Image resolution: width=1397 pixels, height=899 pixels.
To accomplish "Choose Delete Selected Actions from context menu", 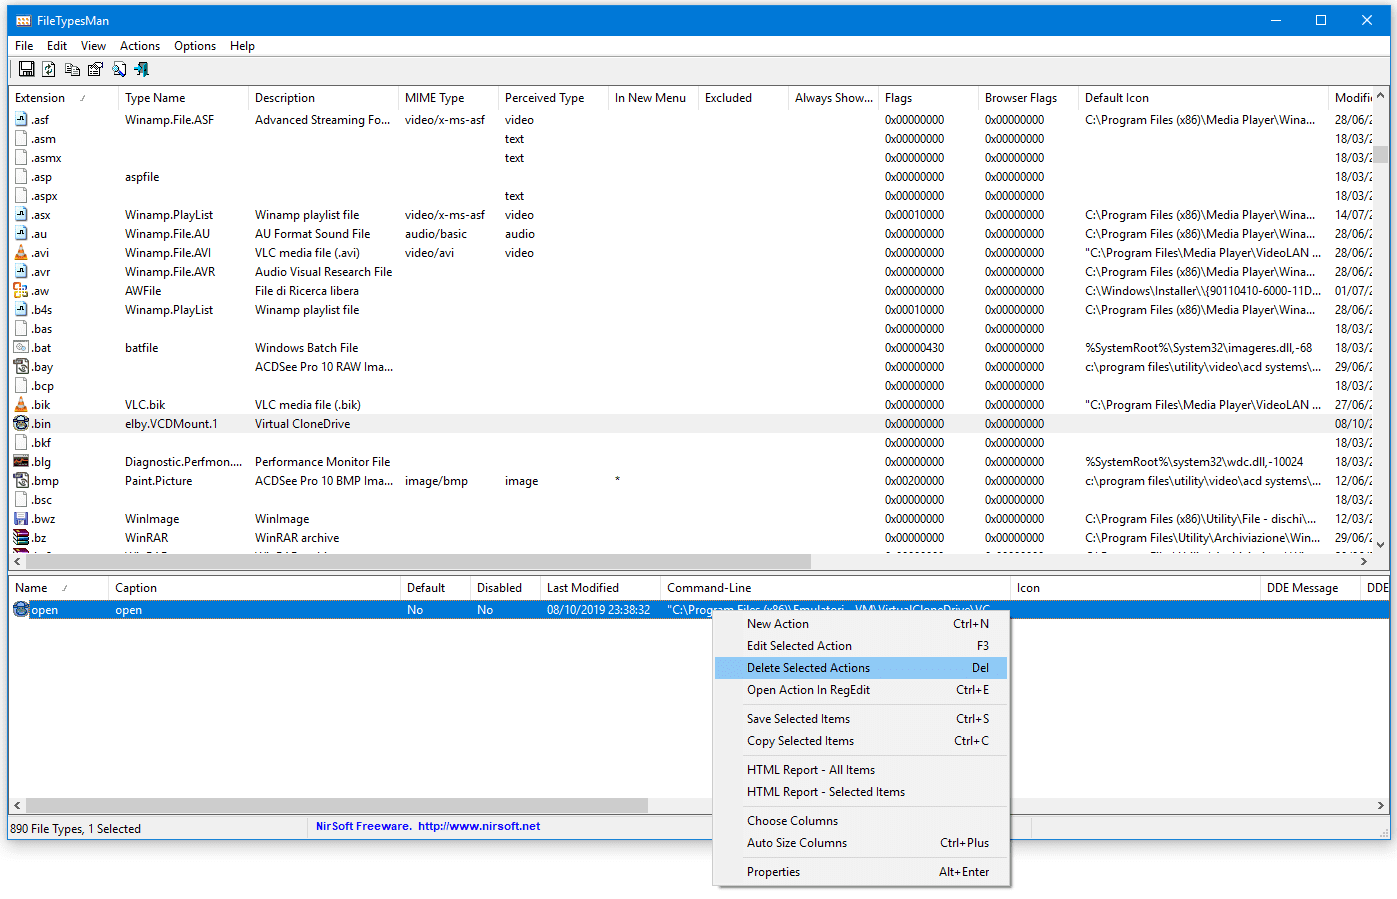I will (x=808, y=668).
